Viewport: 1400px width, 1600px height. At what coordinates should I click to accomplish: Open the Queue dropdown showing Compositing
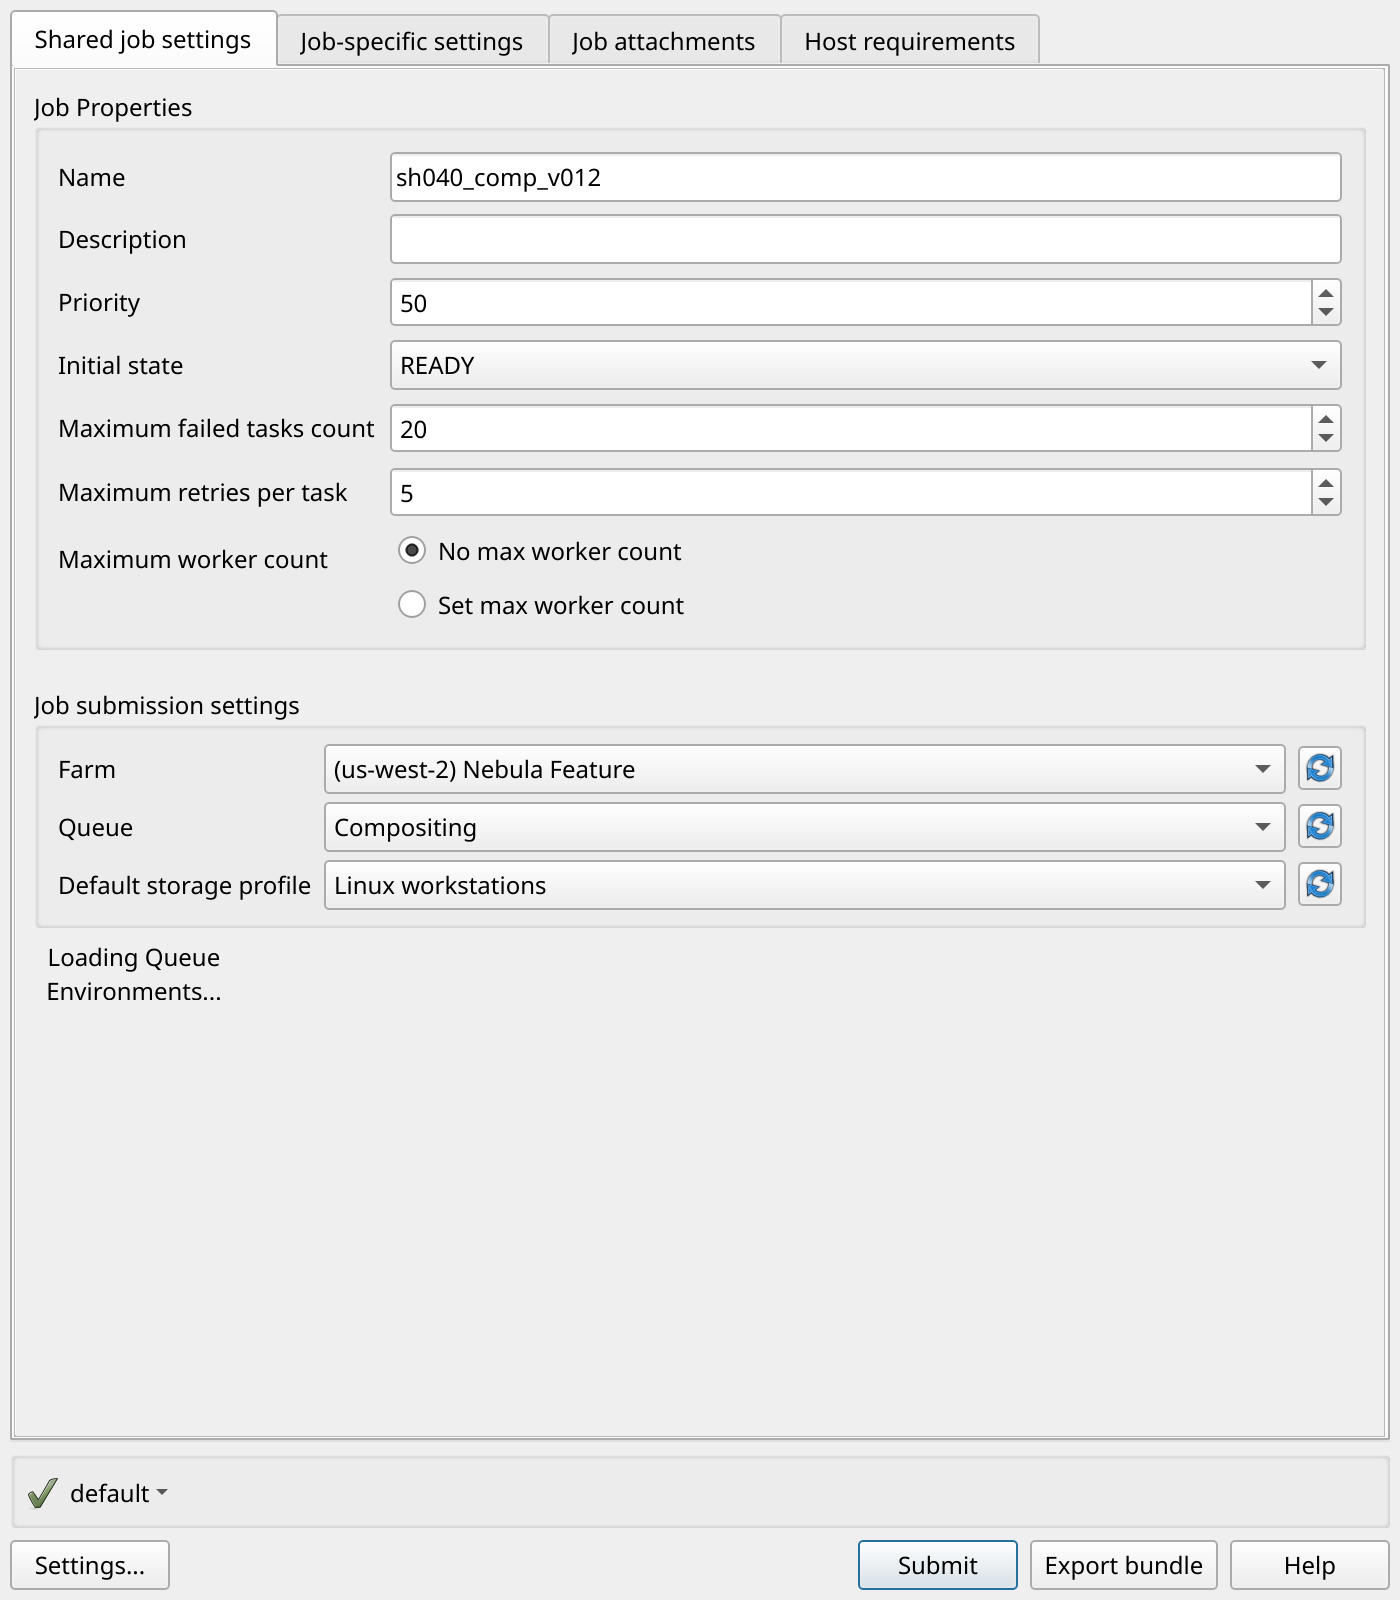[x=804, y=827]
